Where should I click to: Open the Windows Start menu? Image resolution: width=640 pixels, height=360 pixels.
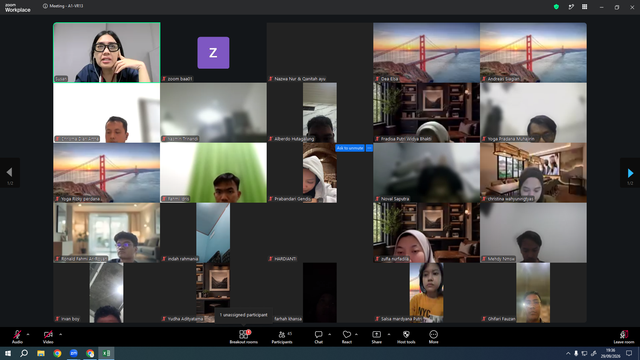[x=8, y=353]
